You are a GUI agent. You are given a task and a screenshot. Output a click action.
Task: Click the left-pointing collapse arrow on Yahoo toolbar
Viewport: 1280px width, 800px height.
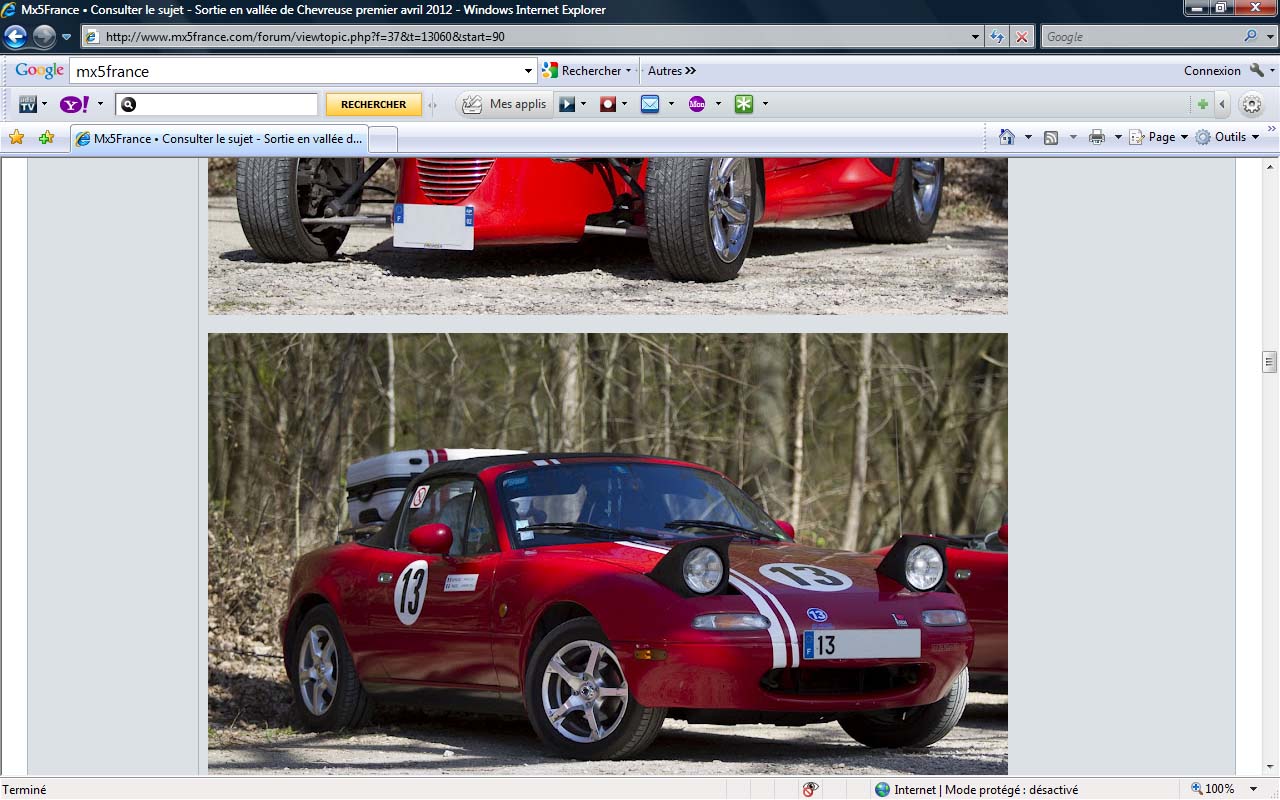pyautogui.click(x=1221, y=104)
